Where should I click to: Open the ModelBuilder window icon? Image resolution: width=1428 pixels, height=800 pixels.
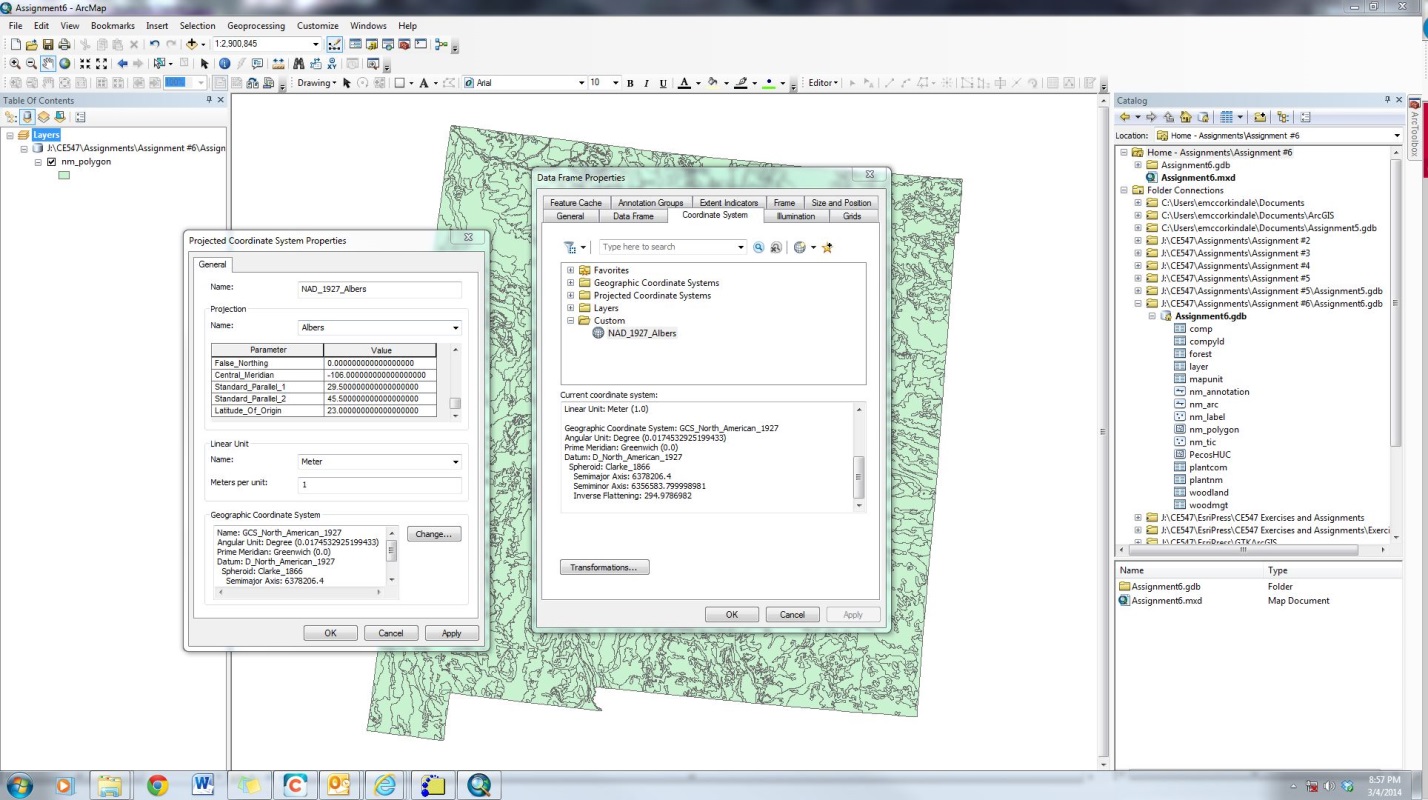[441, 44]
